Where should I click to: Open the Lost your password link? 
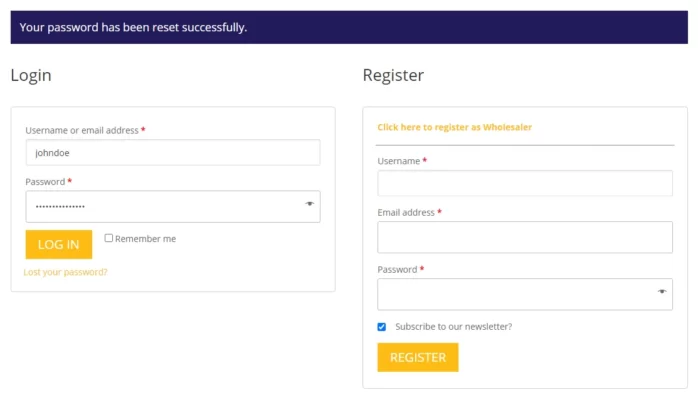(x=65, y=272)
